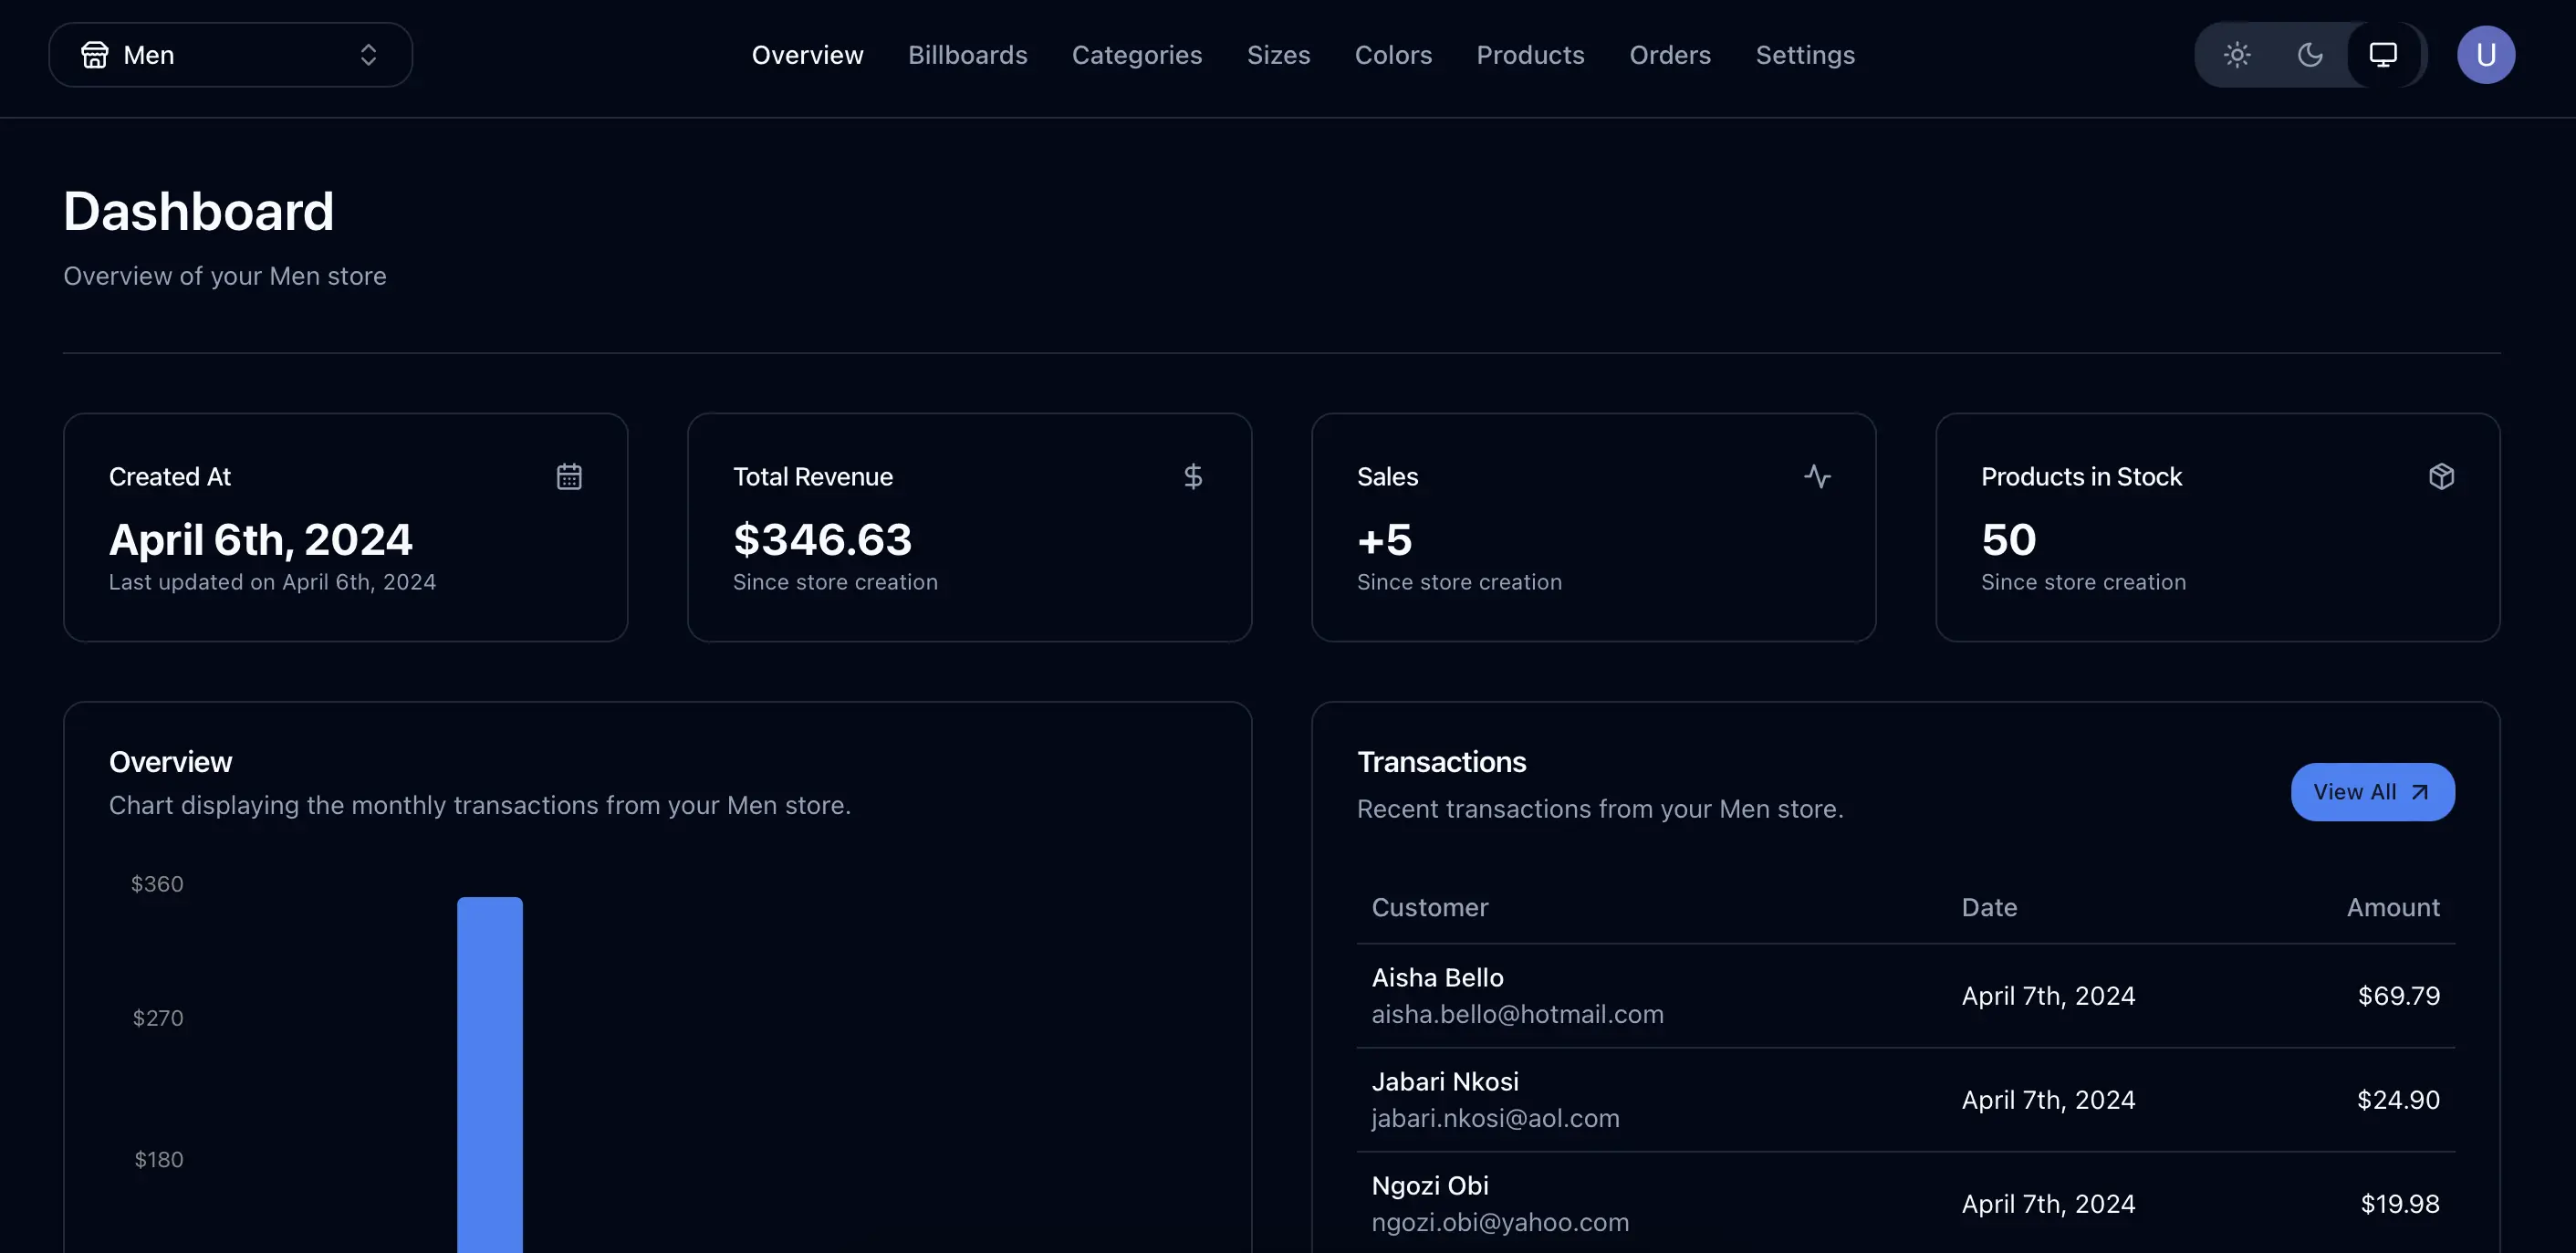
Task: Navigate to the Products tab
Action: coord(1530,55)
